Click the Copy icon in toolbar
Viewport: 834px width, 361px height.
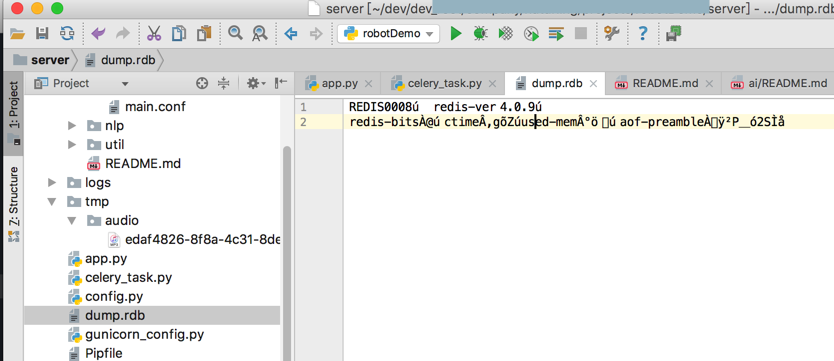pyautogui.click(x=179, y=34)
